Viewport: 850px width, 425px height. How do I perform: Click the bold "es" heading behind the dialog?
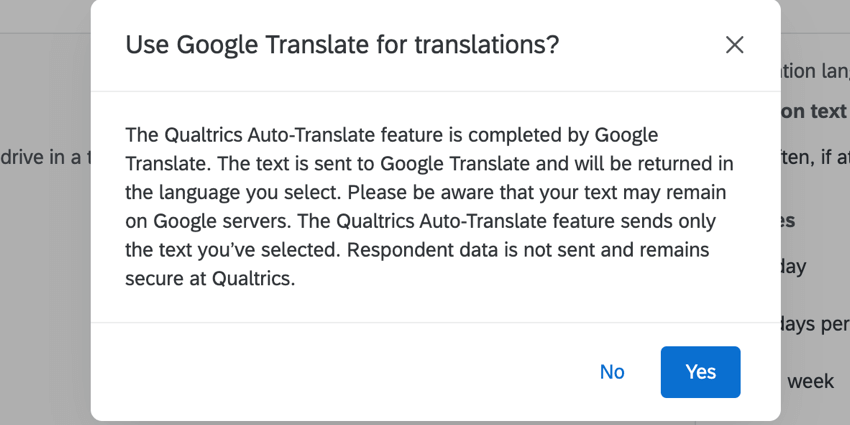pyautogui.click(x=788, y=221)
